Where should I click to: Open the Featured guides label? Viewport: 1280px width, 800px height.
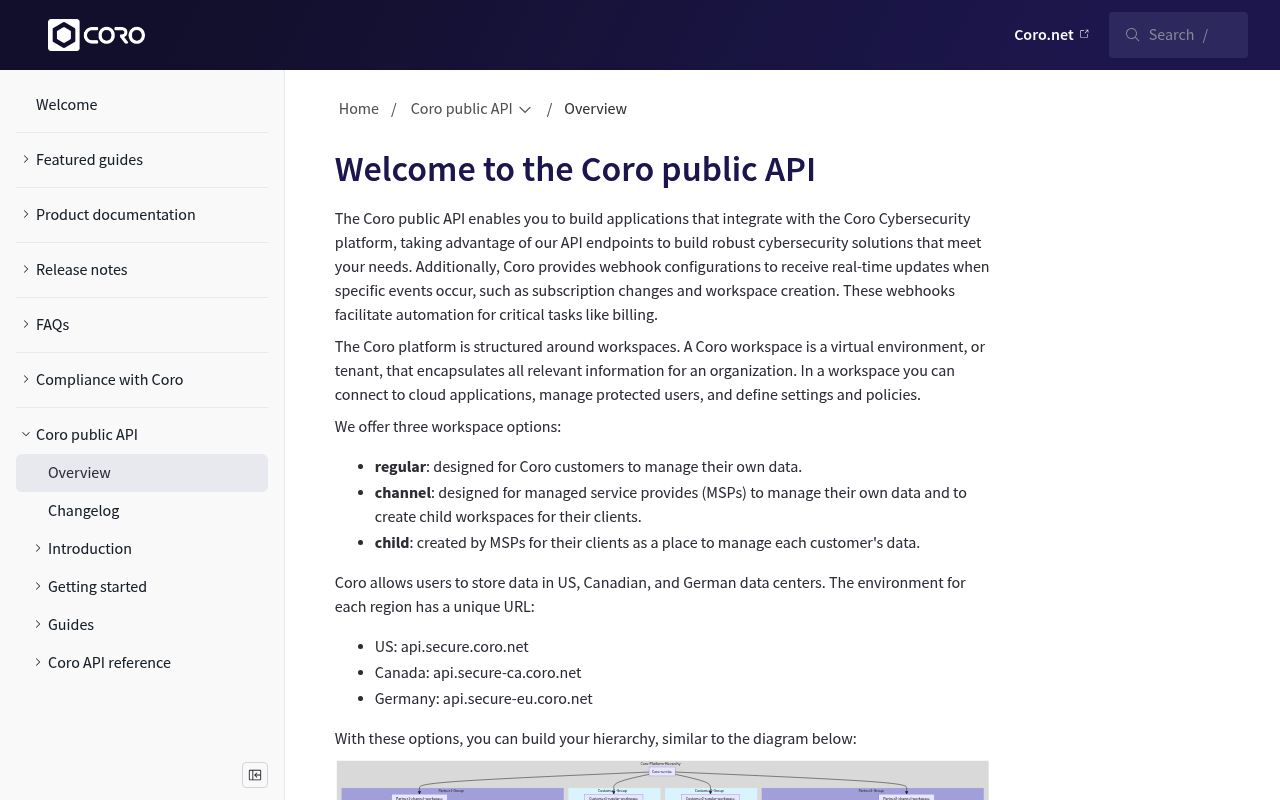[89, 160]
